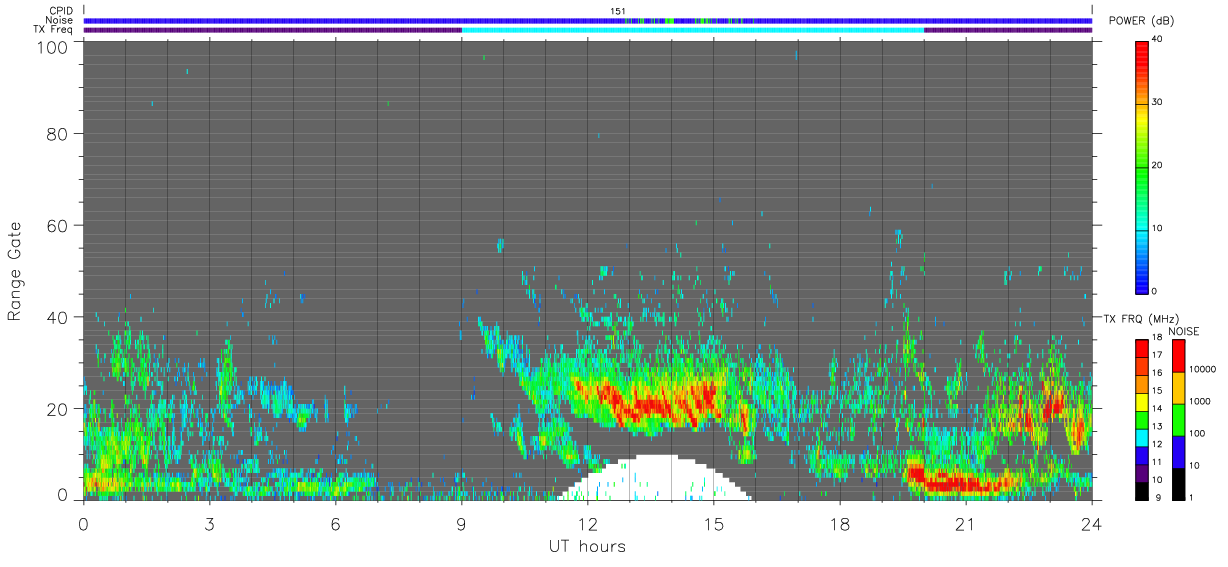Click the "100" Range Gate axis tick

pyautogui.click(x=52, y=47)
